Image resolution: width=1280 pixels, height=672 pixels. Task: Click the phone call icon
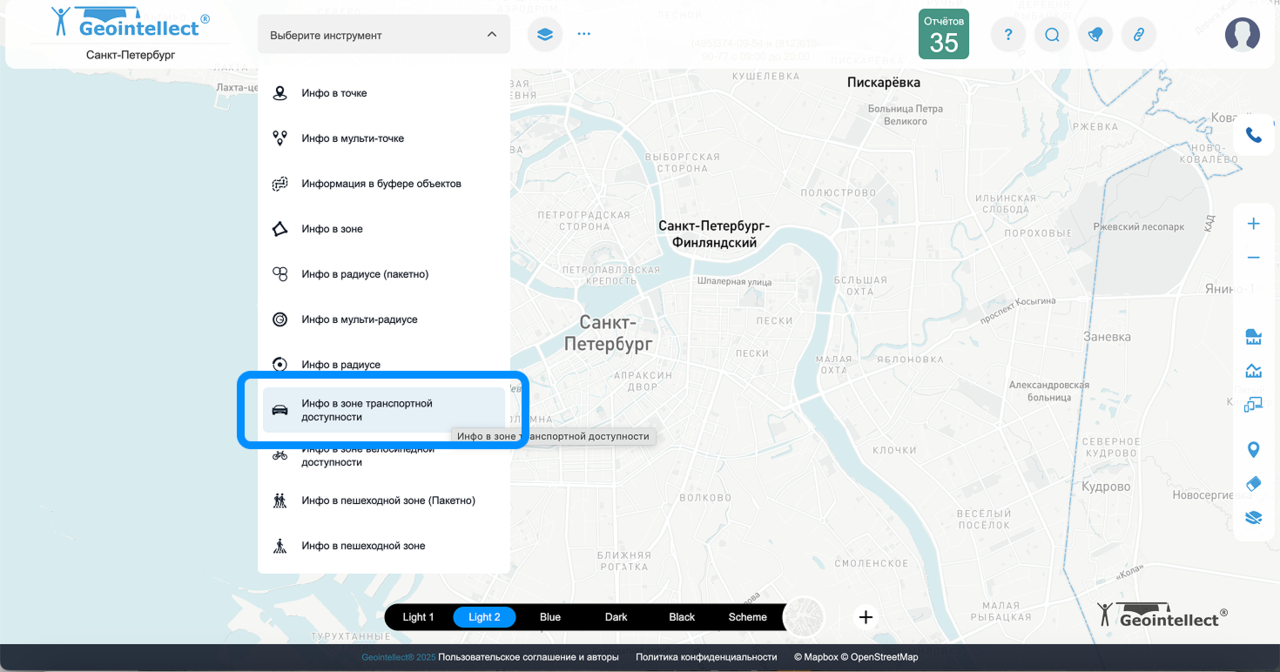1253,135
